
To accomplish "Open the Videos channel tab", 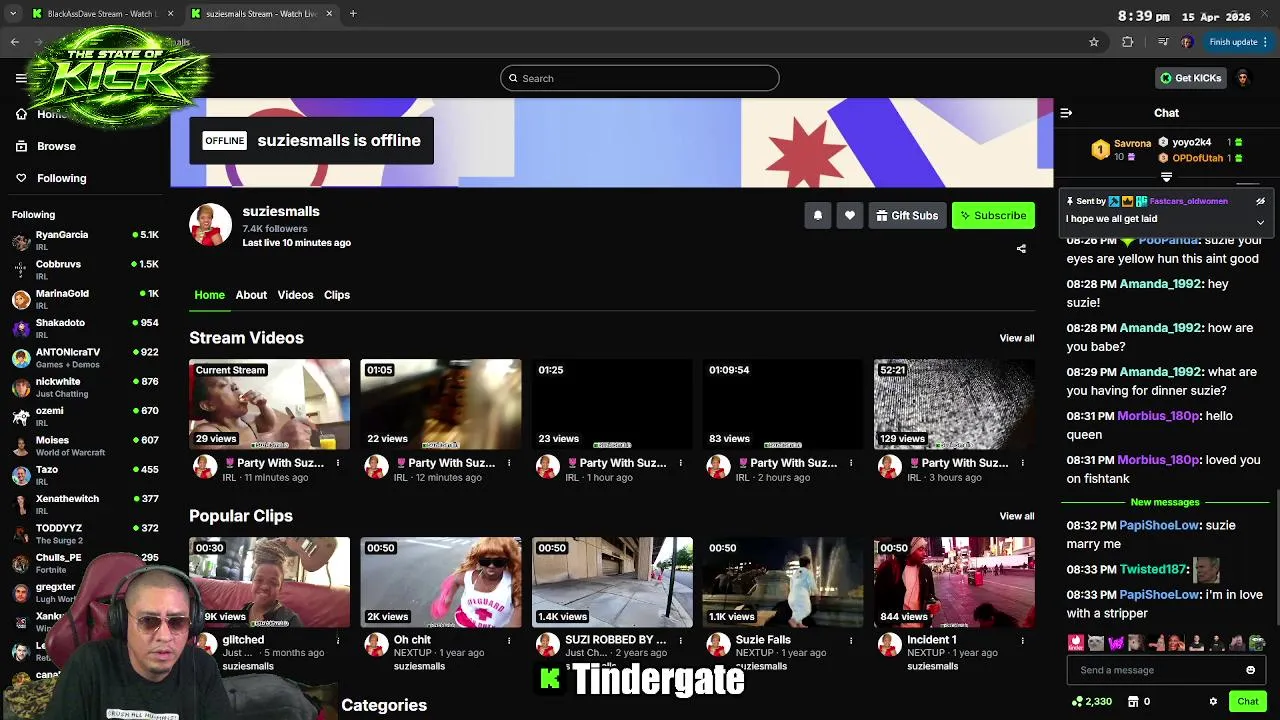I will coord(295,295).
